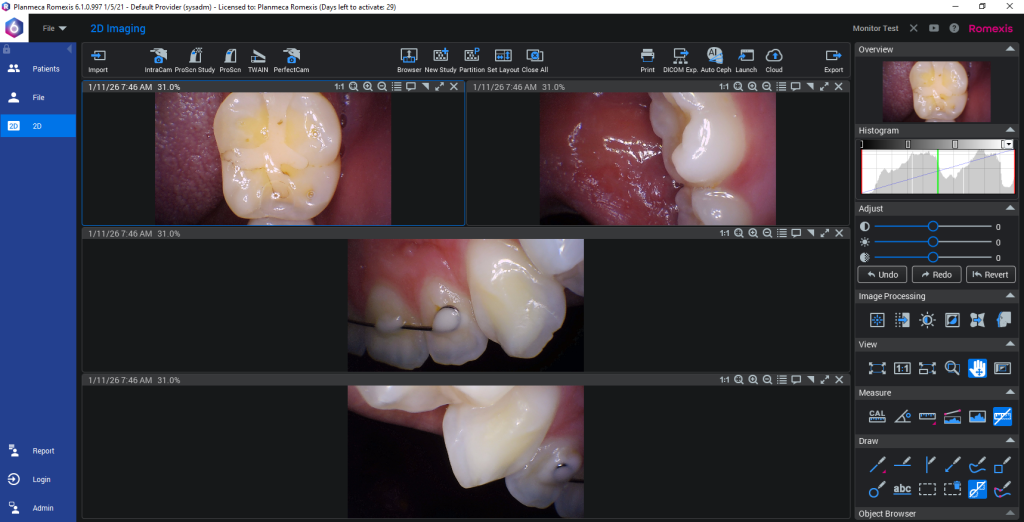
Task: Collapse the Image Processing panel
Action: [1010, 297]
